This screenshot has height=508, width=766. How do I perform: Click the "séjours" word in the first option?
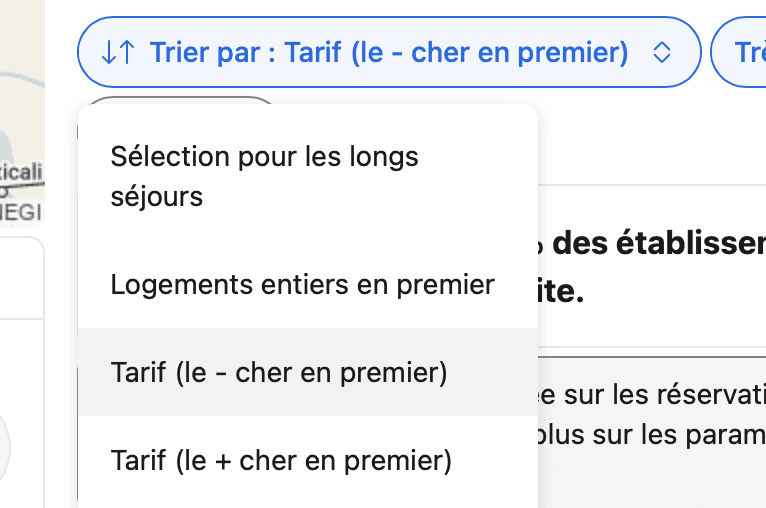(156, 197)
